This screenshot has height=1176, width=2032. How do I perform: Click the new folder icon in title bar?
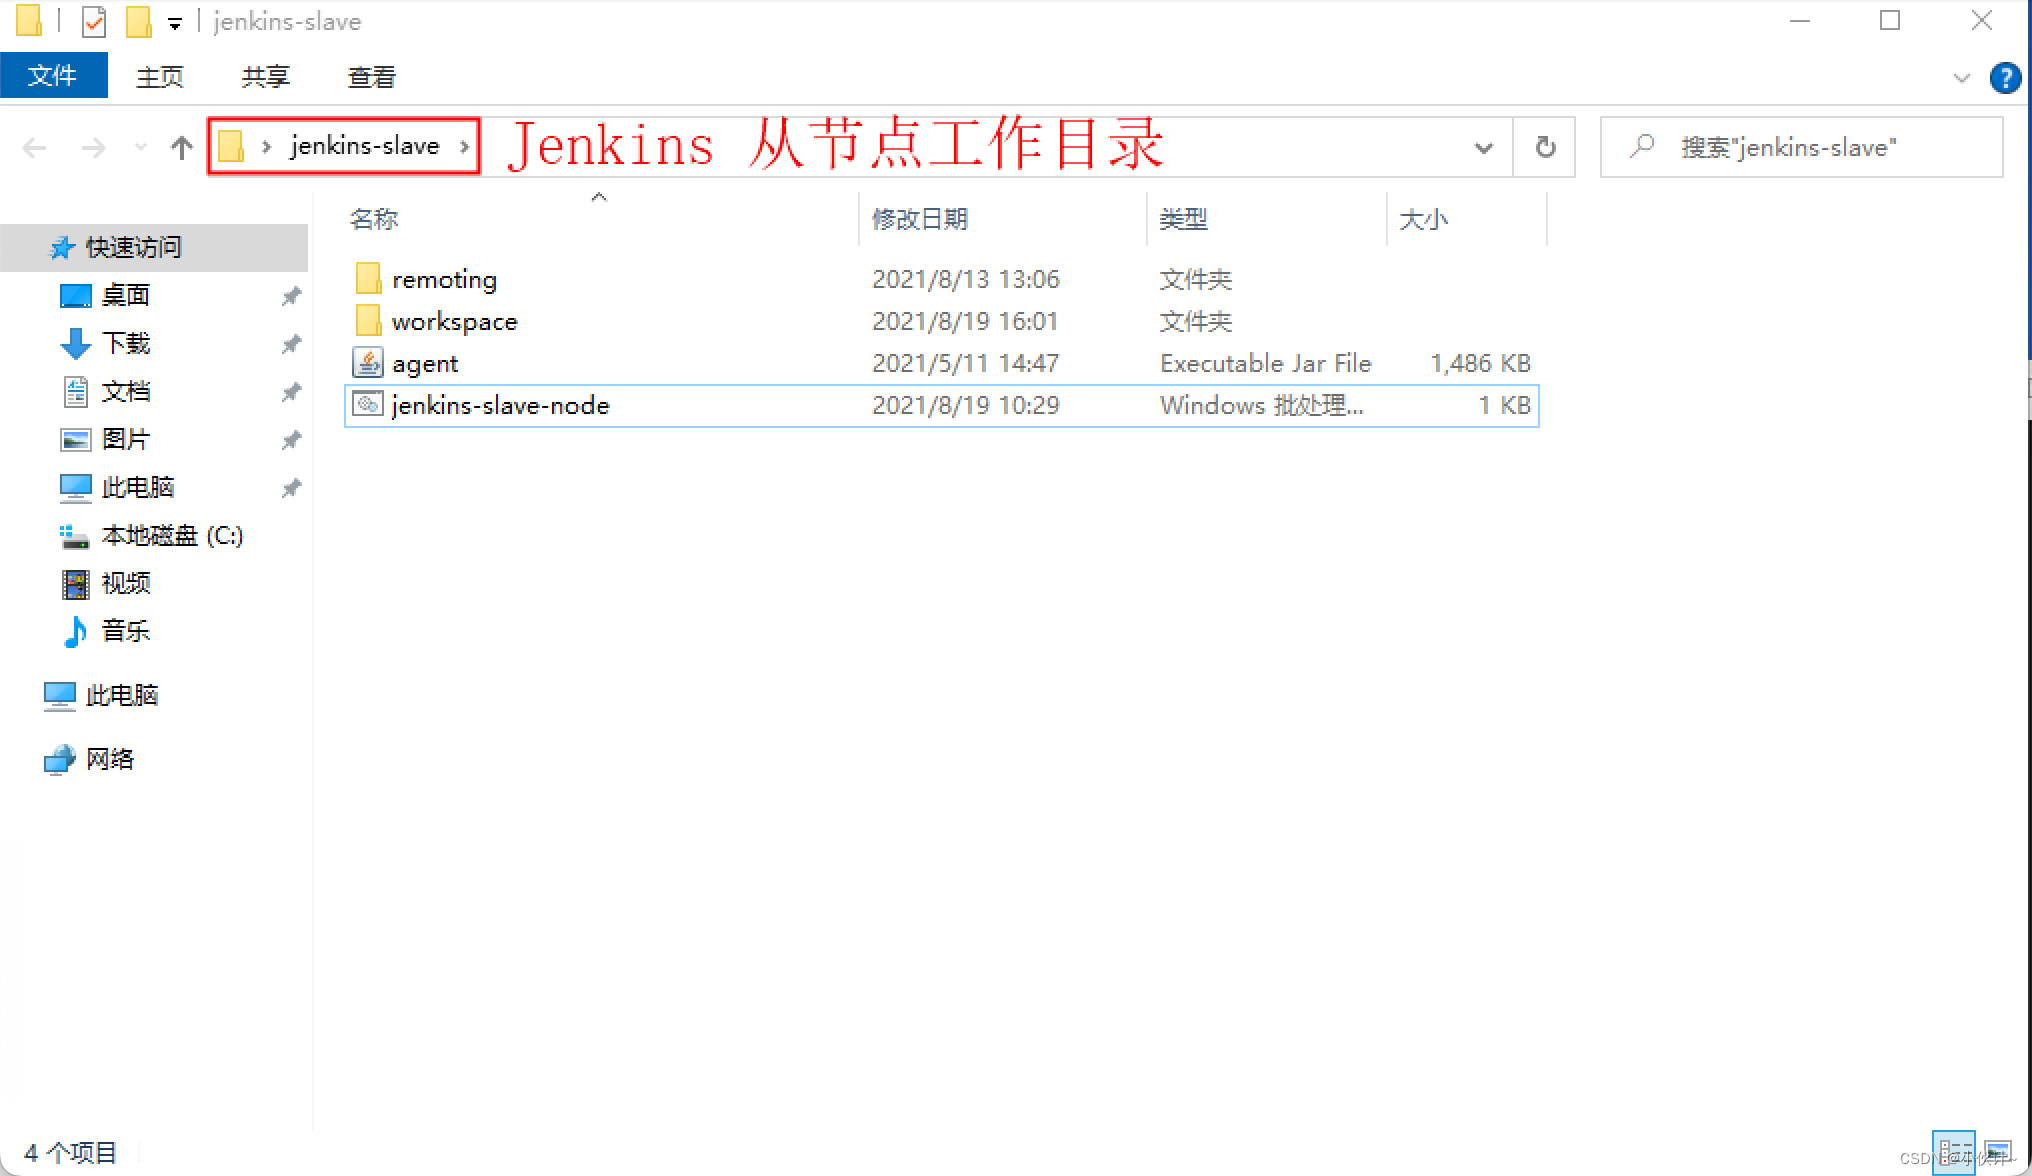pos(138,21)
